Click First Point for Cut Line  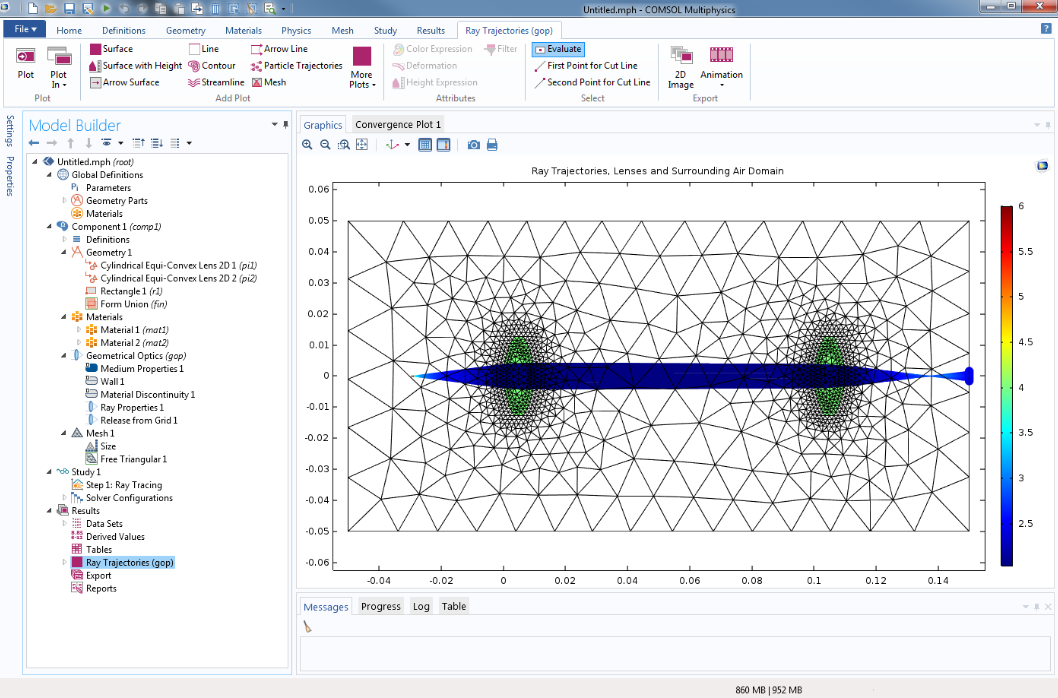(x=585, y=65)
